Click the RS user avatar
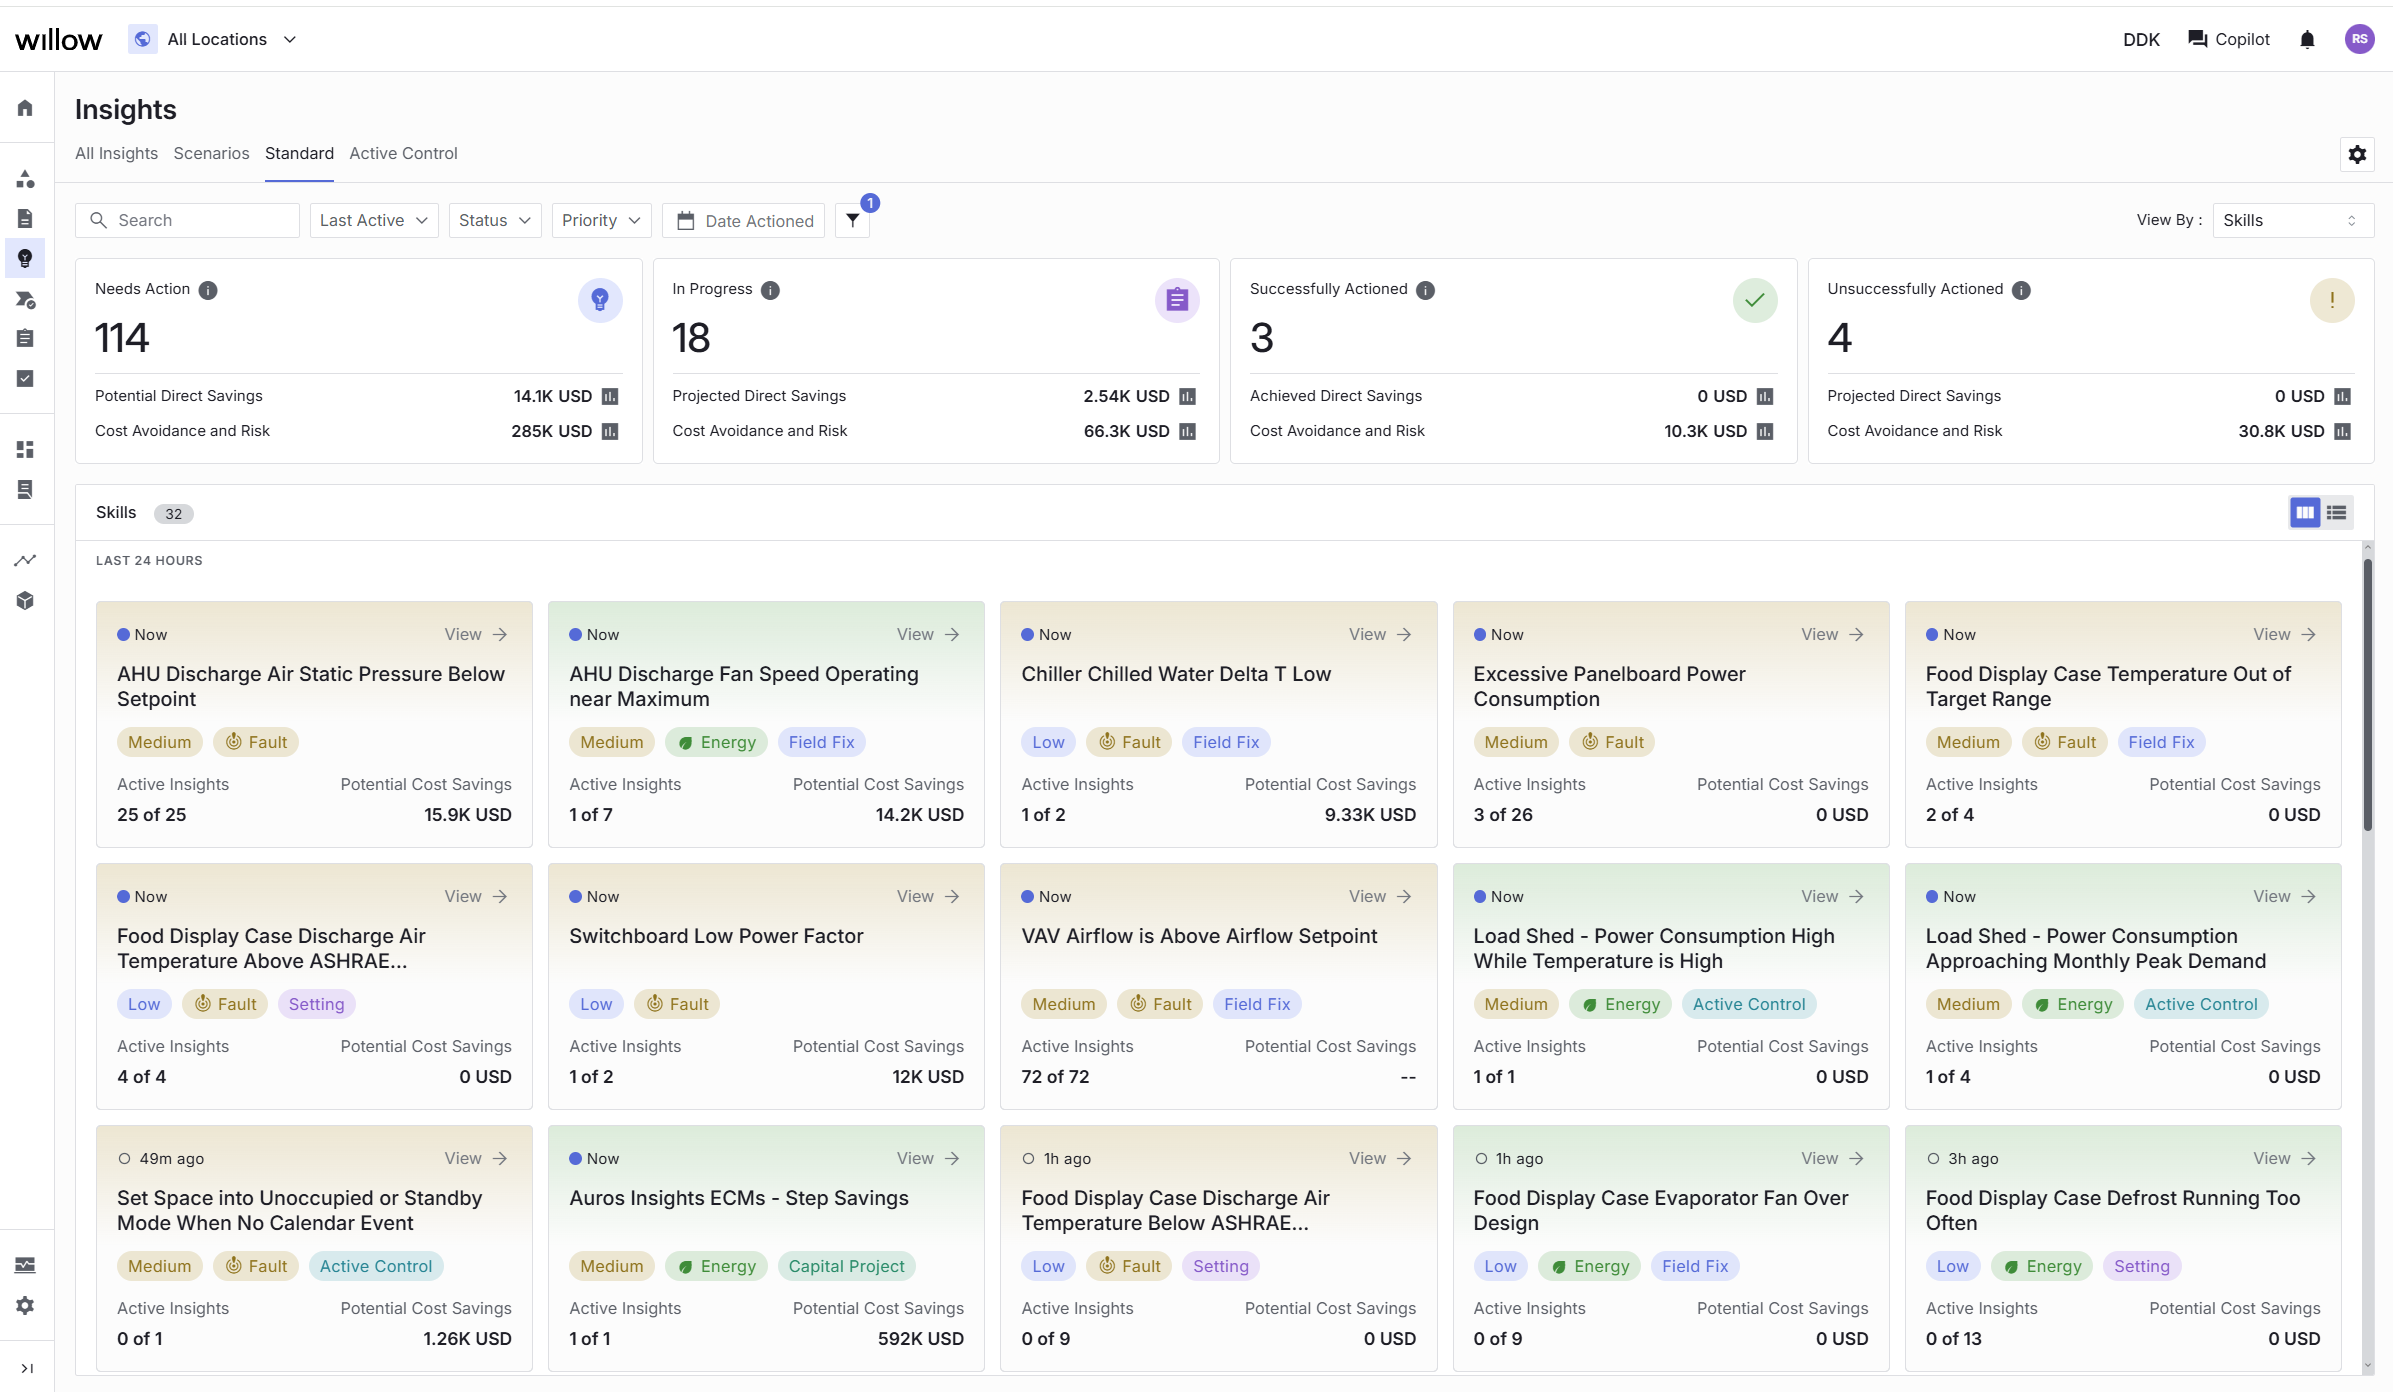This screenshot has height=1392, width=2393. 2359,39
